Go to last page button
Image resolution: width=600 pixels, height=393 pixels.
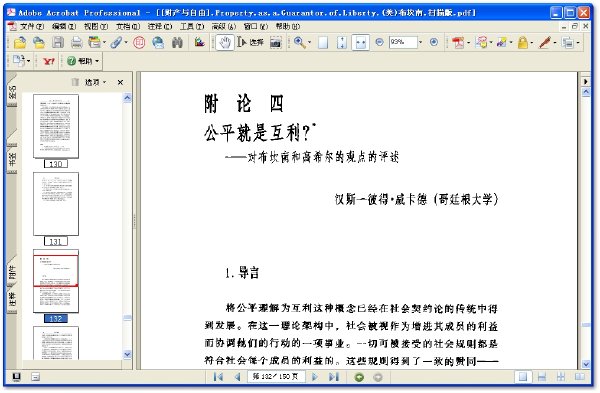point(334,377)
